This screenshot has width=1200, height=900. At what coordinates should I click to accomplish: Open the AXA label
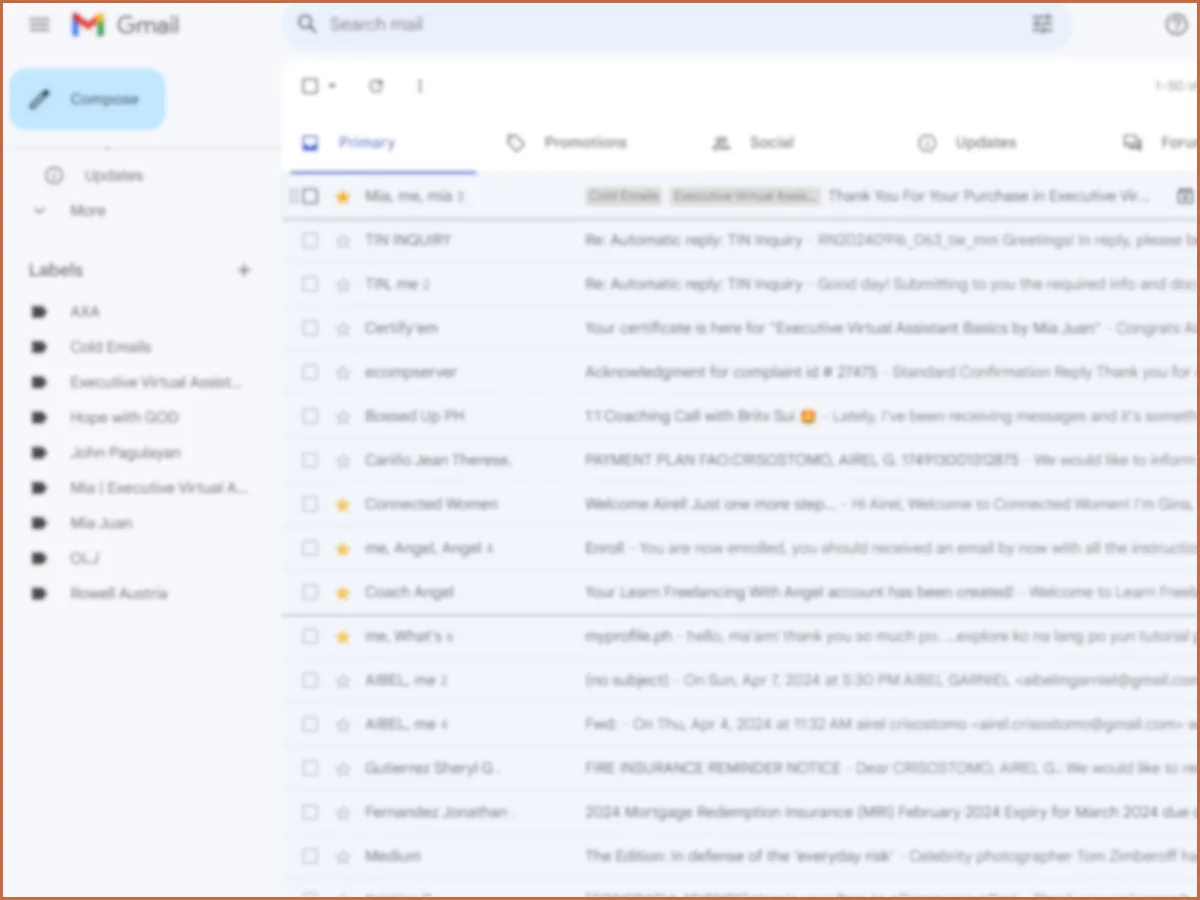coord(85,312)
